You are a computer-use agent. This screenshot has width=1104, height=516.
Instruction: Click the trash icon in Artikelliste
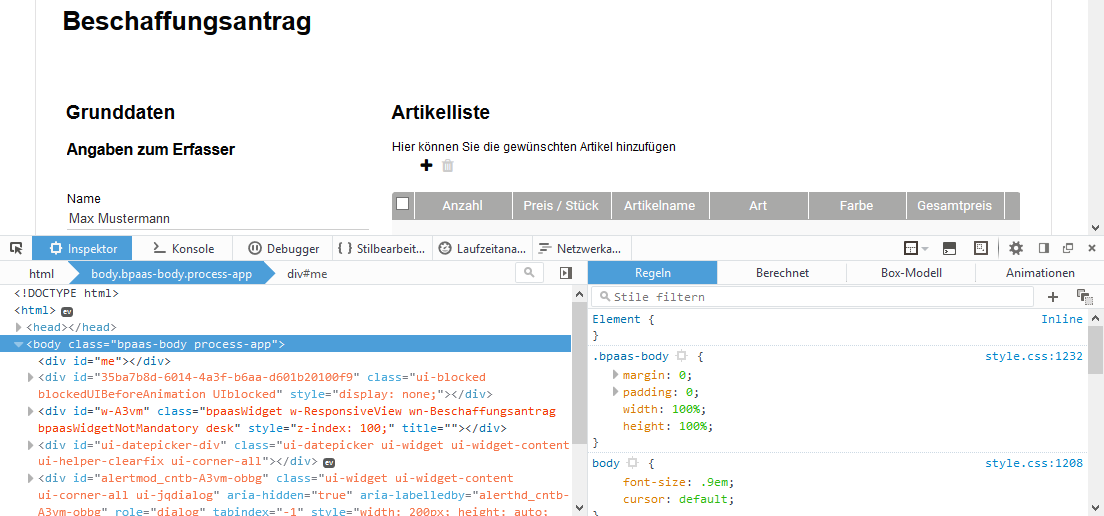[448, 166]
